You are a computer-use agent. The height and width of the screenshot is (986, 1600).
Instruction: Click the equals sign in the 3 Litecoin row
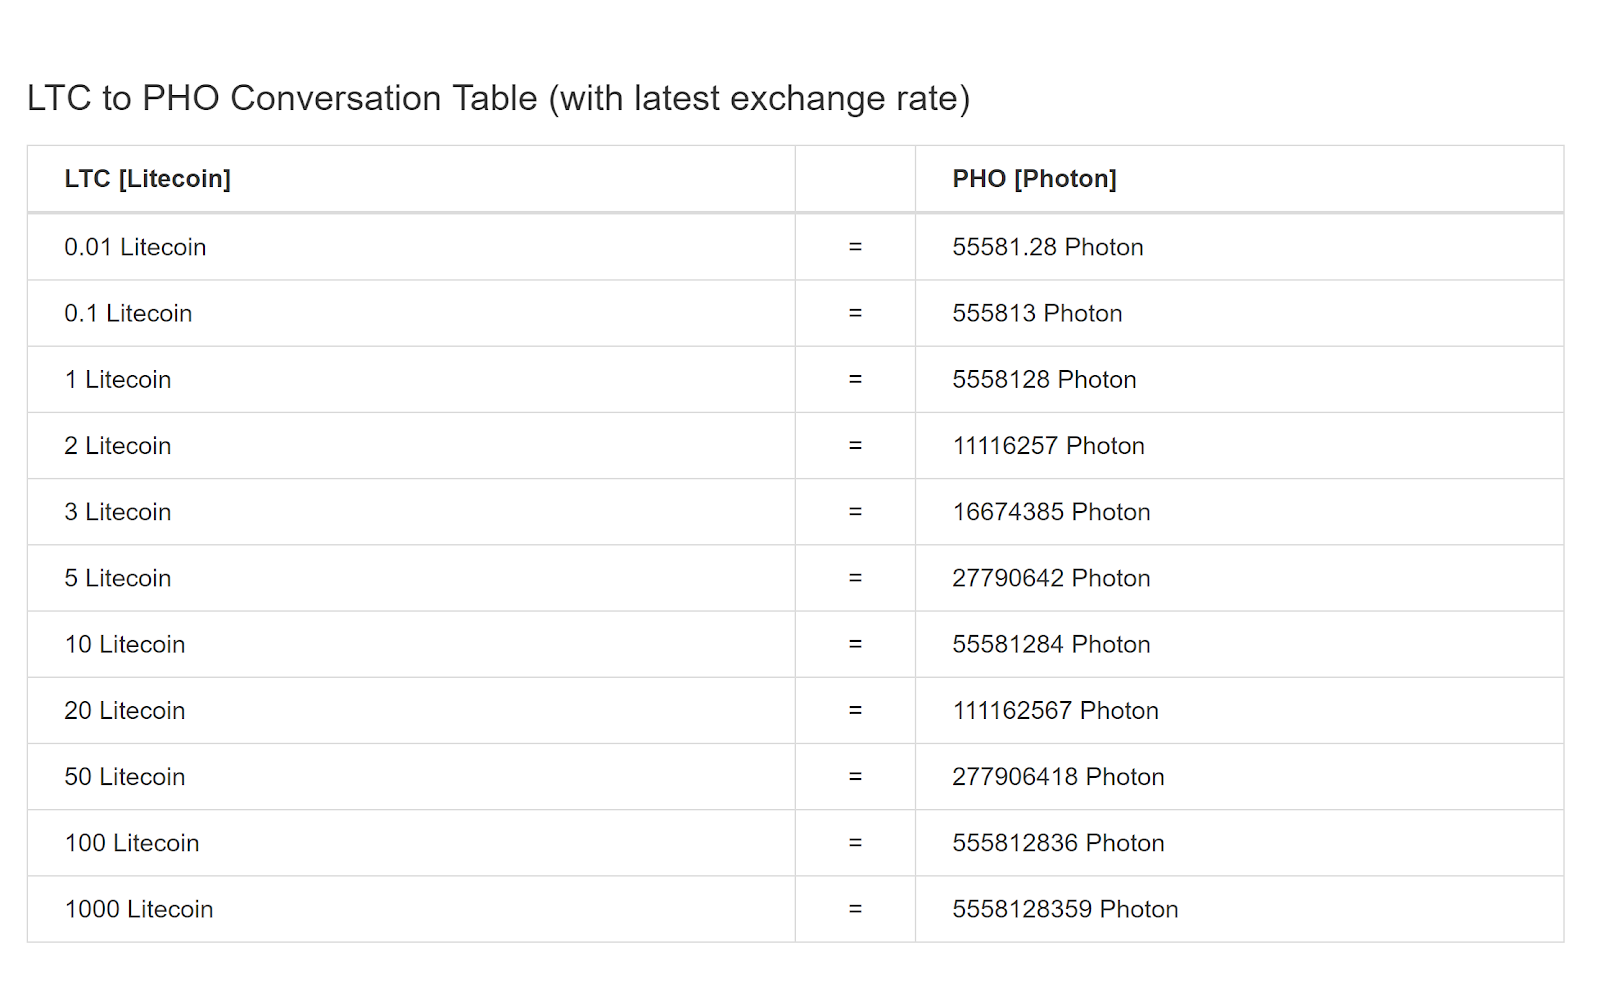[x=855, y=512]
